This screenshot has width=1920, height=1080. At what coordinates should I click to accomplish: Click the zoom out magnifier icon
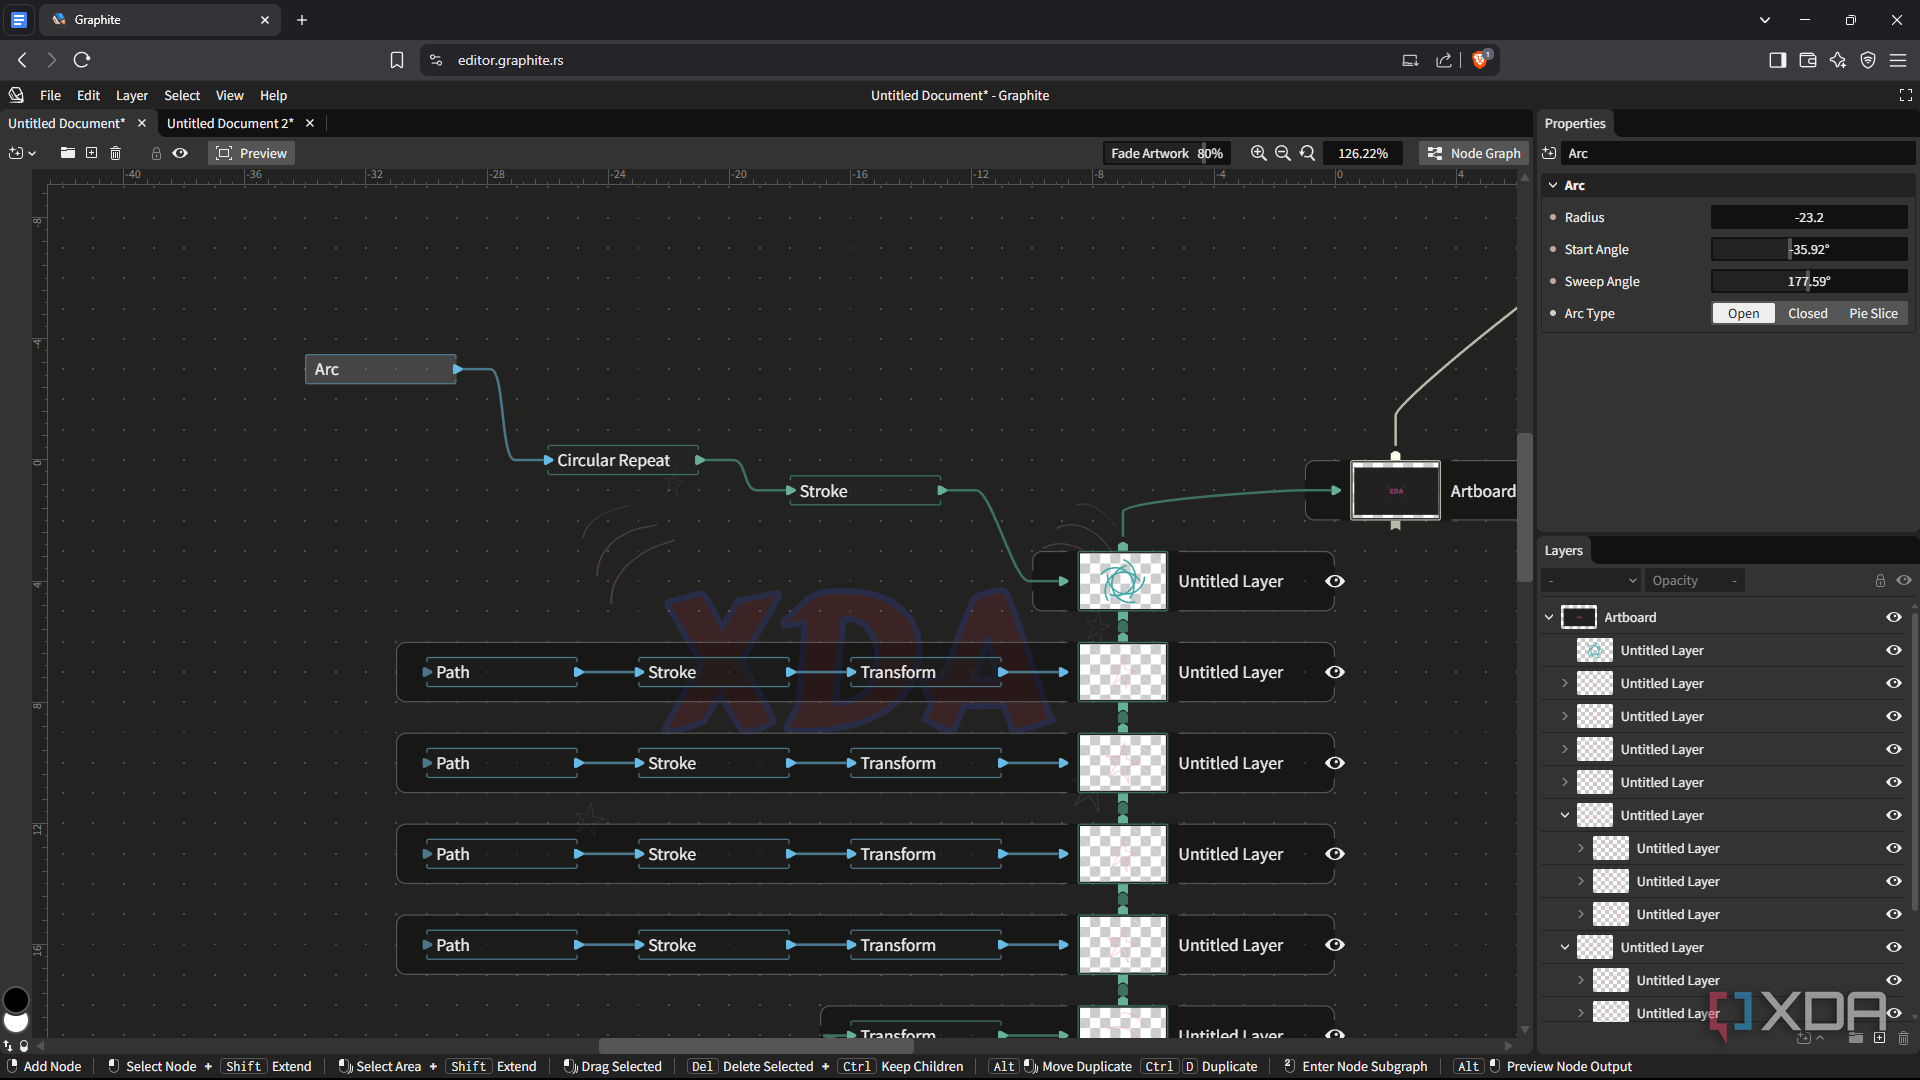tap(1283, 153)
